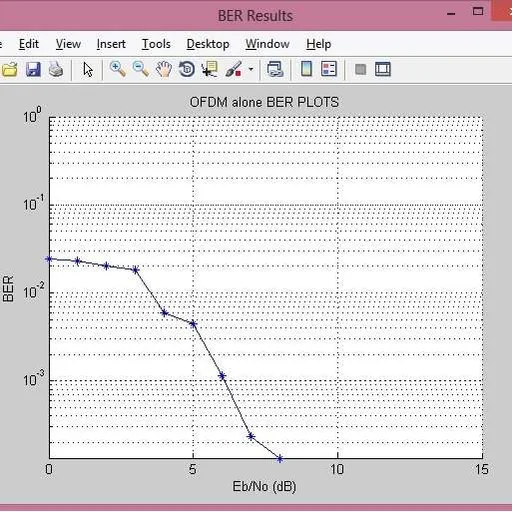This screenshot has width=512, height=512.
Task: Choose the Data Cursor tool
Action: pyautogui.click(x=210, y=69)
